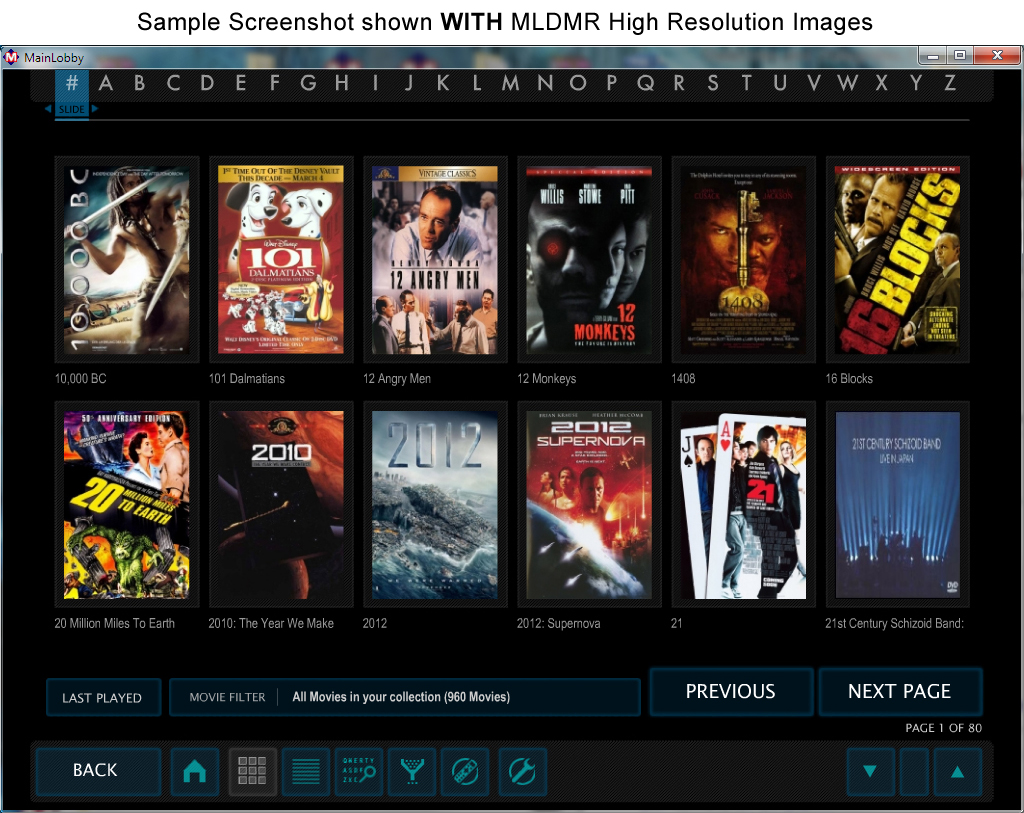
Task: Jump to movies starting with K
Action: tap(443, 84)
